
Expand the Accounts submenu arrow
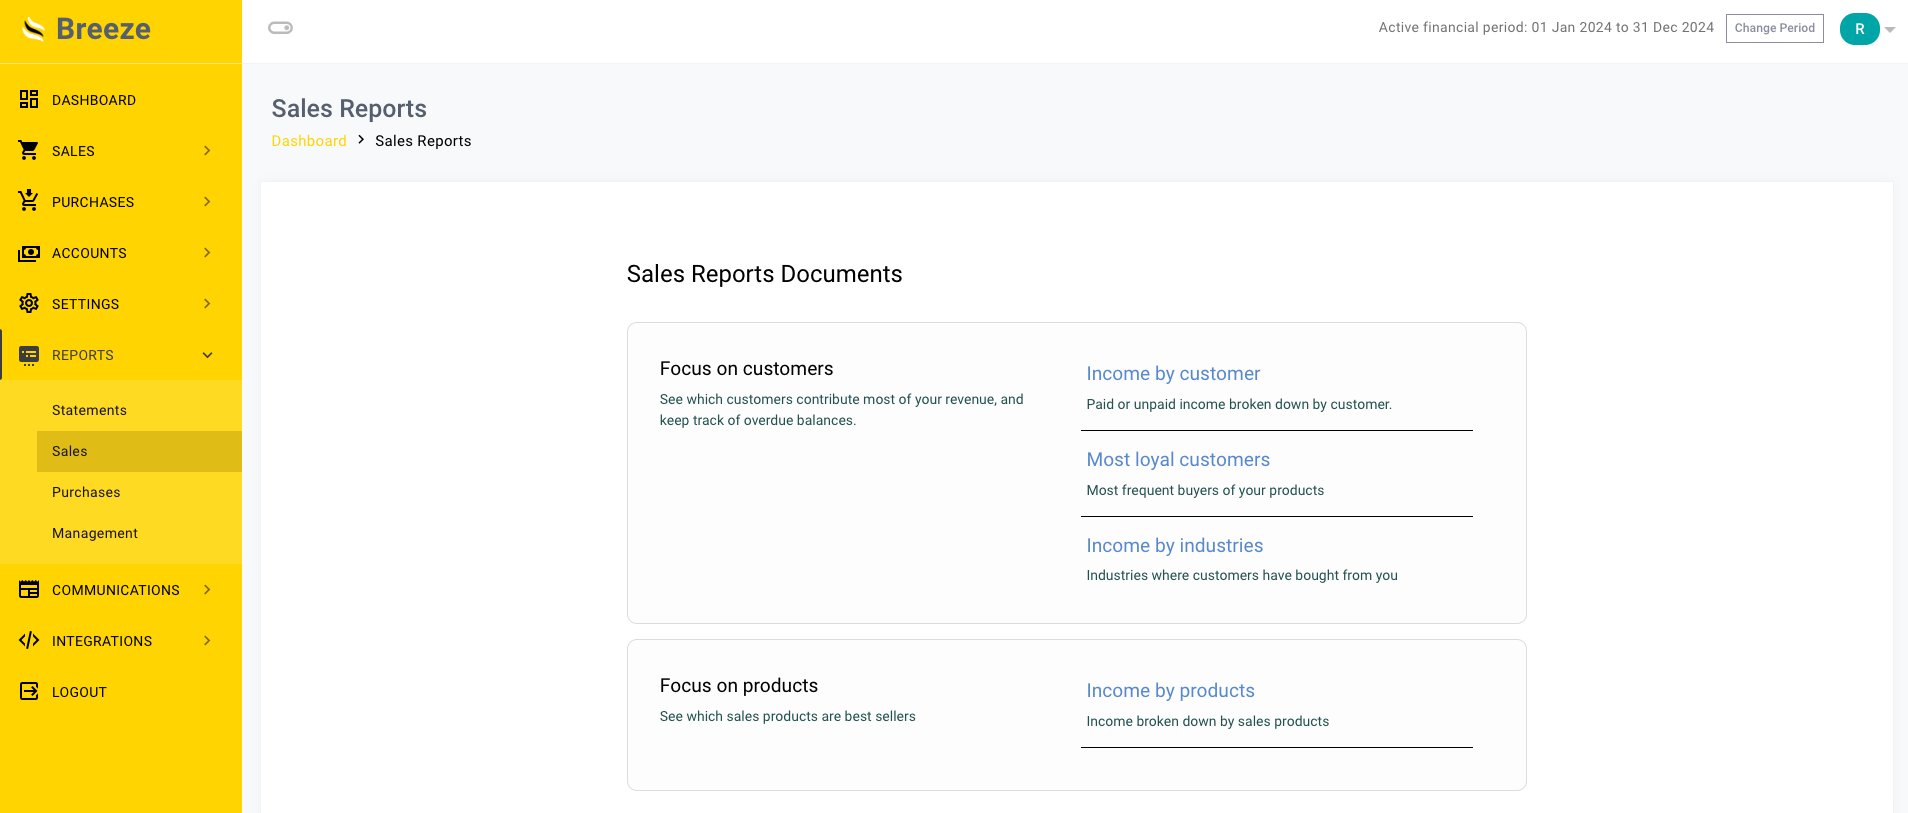tap(207, 253)
